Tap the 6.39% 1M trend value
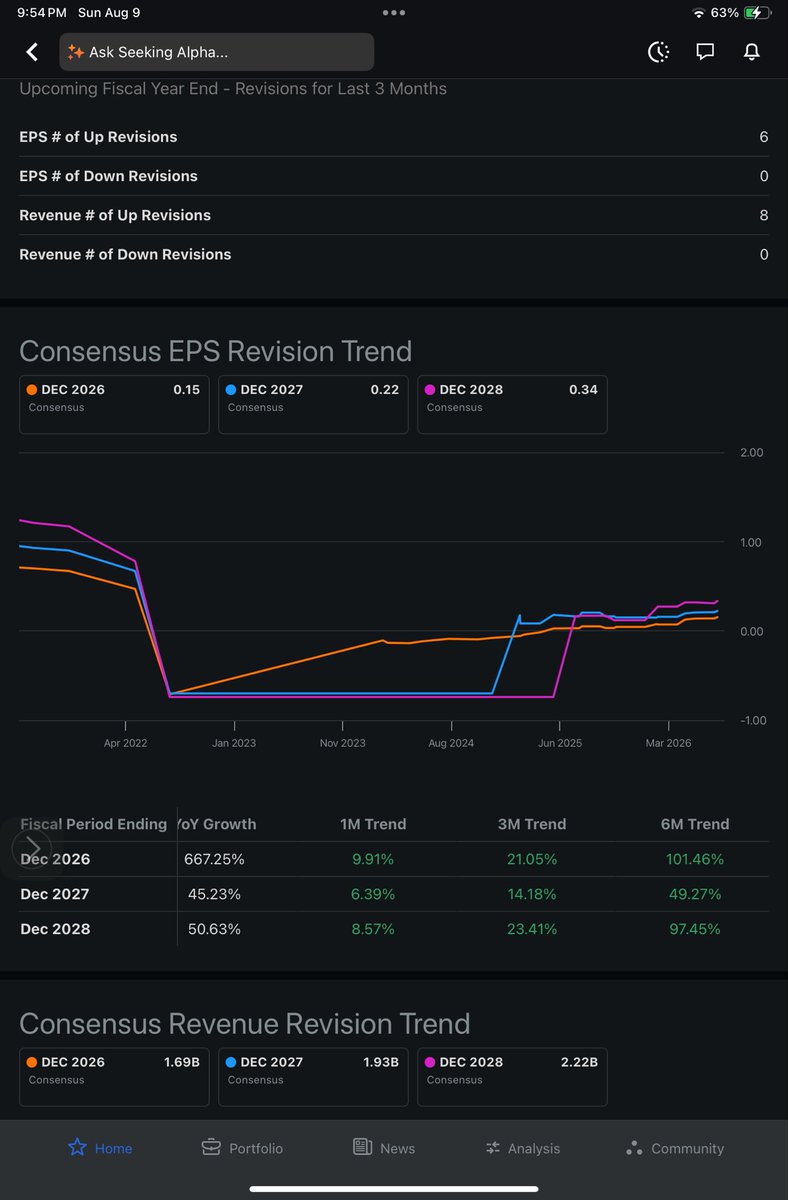Viewport: 788px width, 1200px height. (372, 894)
